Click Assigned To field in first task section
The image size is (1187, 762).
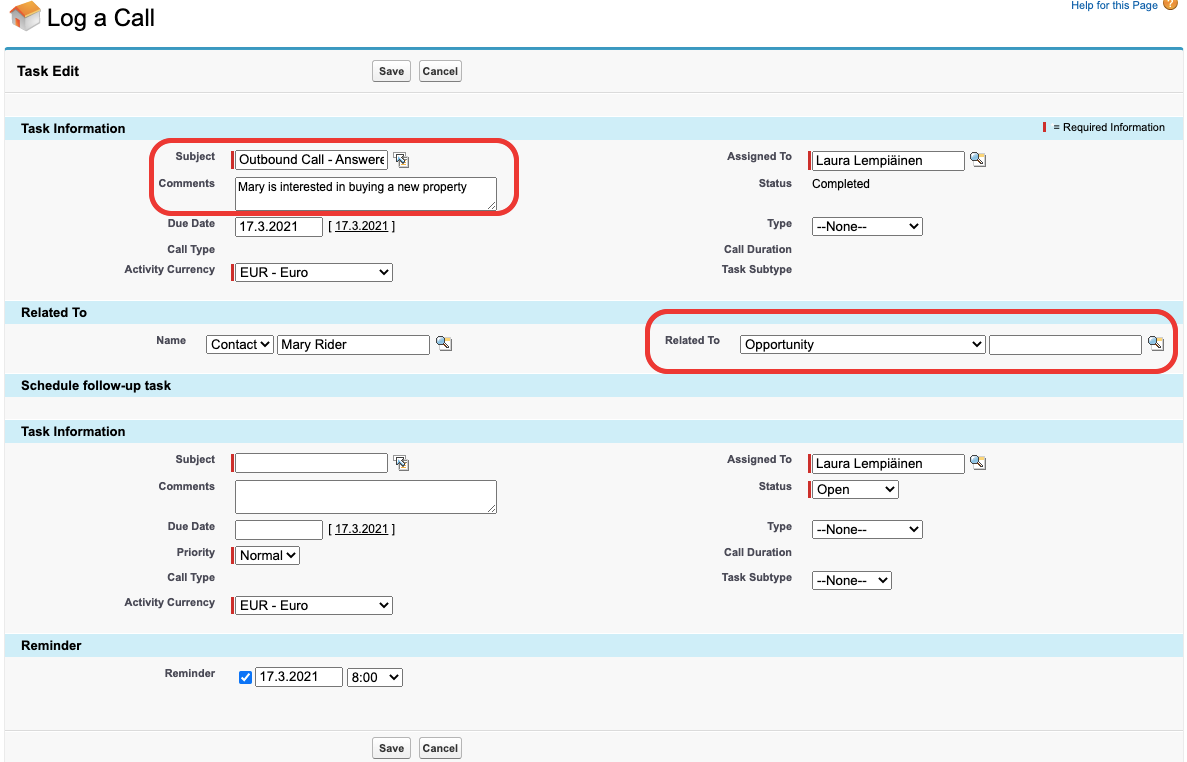(x=888, y=160)
